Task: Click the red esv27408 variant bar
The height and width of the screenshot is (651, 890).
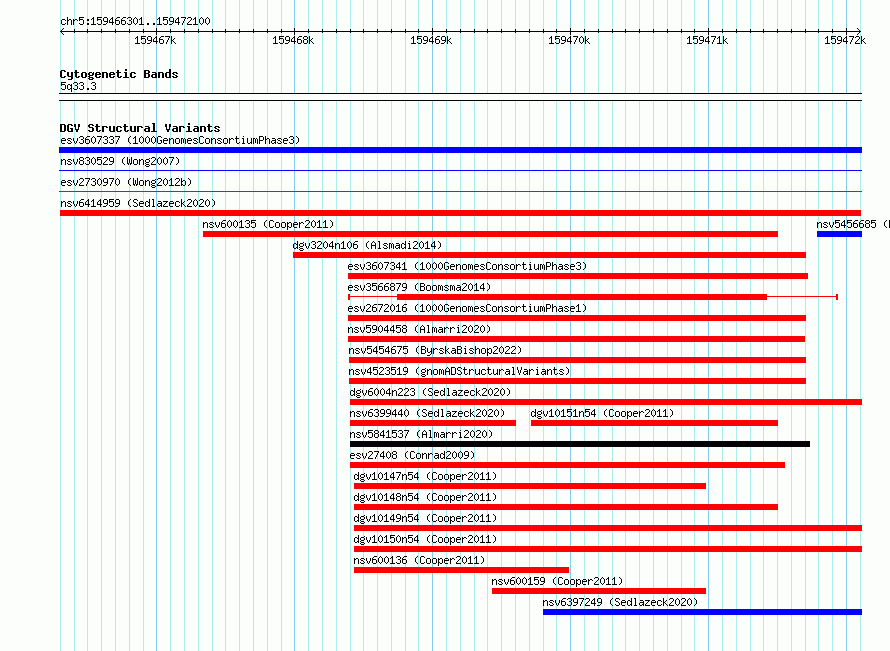Action: (567, 465)
